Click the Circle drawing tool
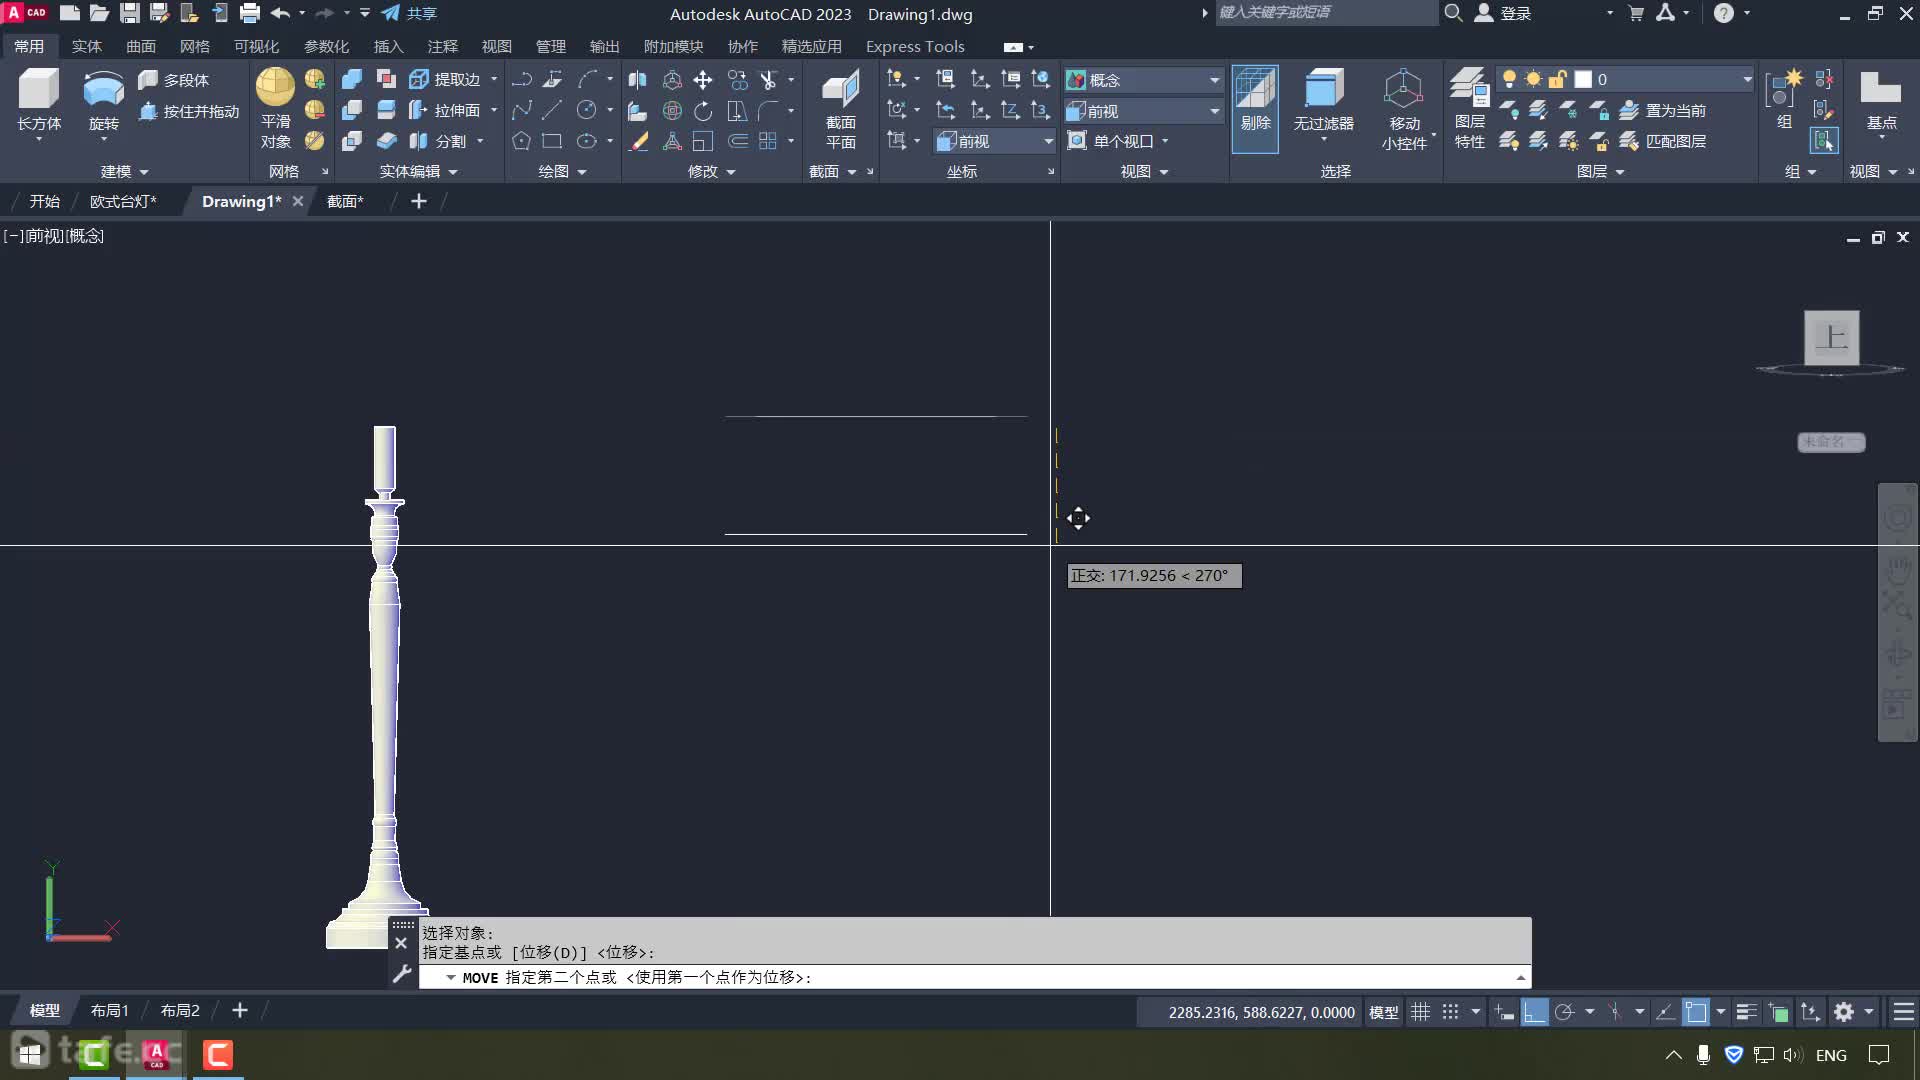 tap(587, 110)
